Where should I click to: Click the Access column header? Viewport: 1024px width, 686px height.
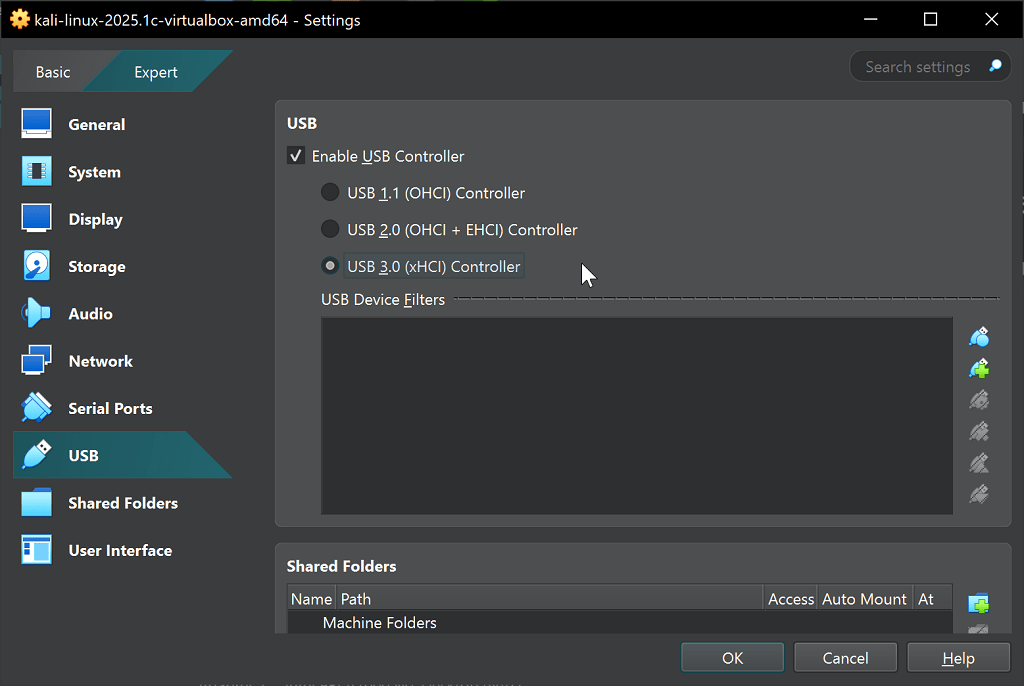pos(791,598)
